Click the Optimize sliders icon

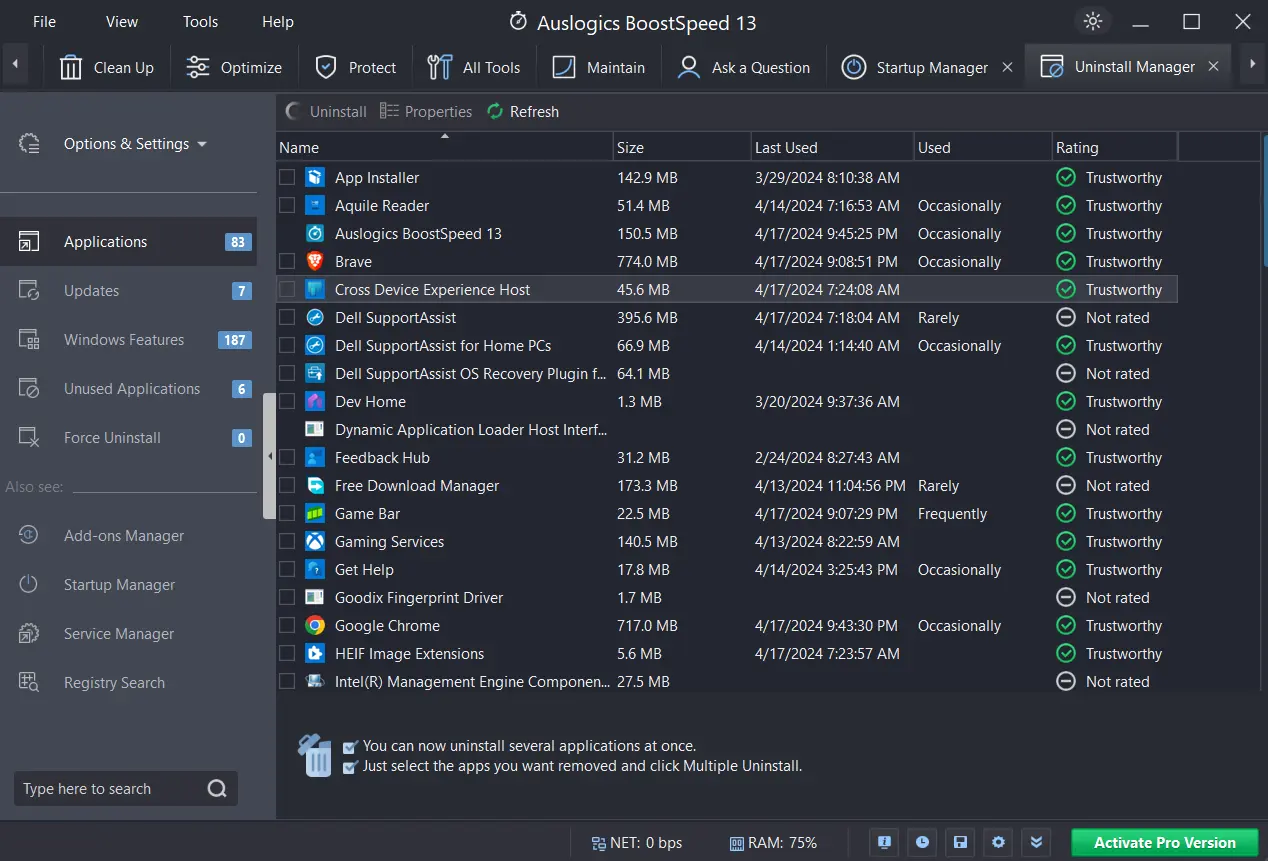(x=198, y=67)
